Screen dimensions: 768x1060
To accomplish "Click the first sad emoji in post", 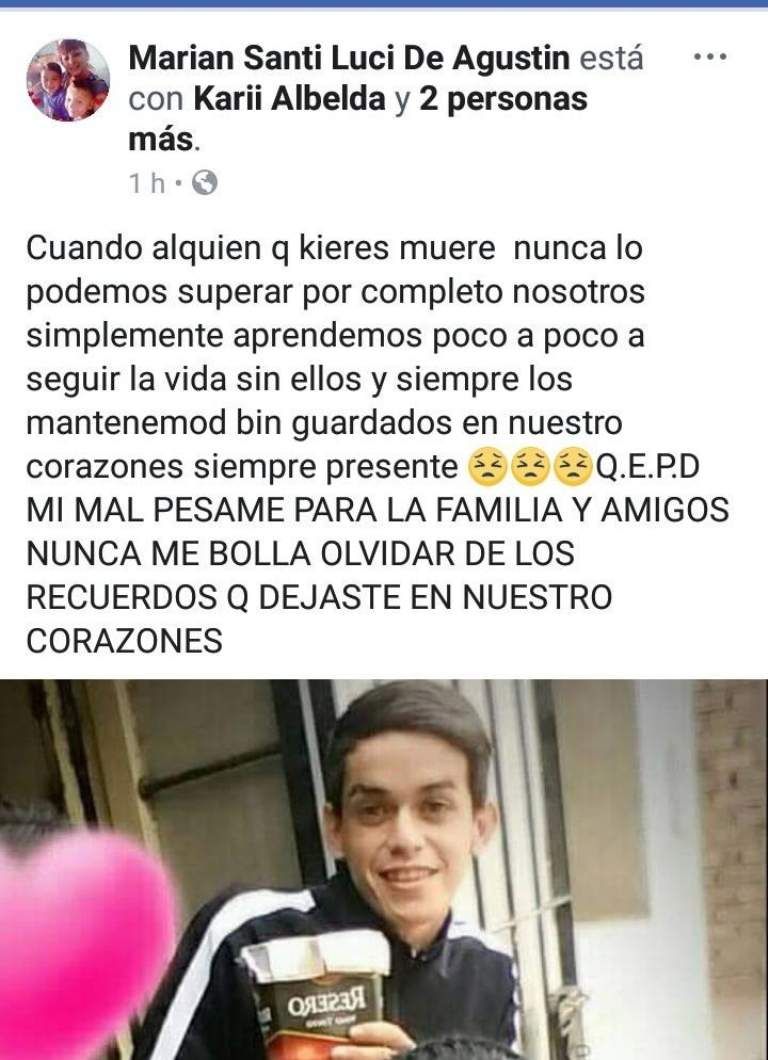I will click(x=487, y=468).
